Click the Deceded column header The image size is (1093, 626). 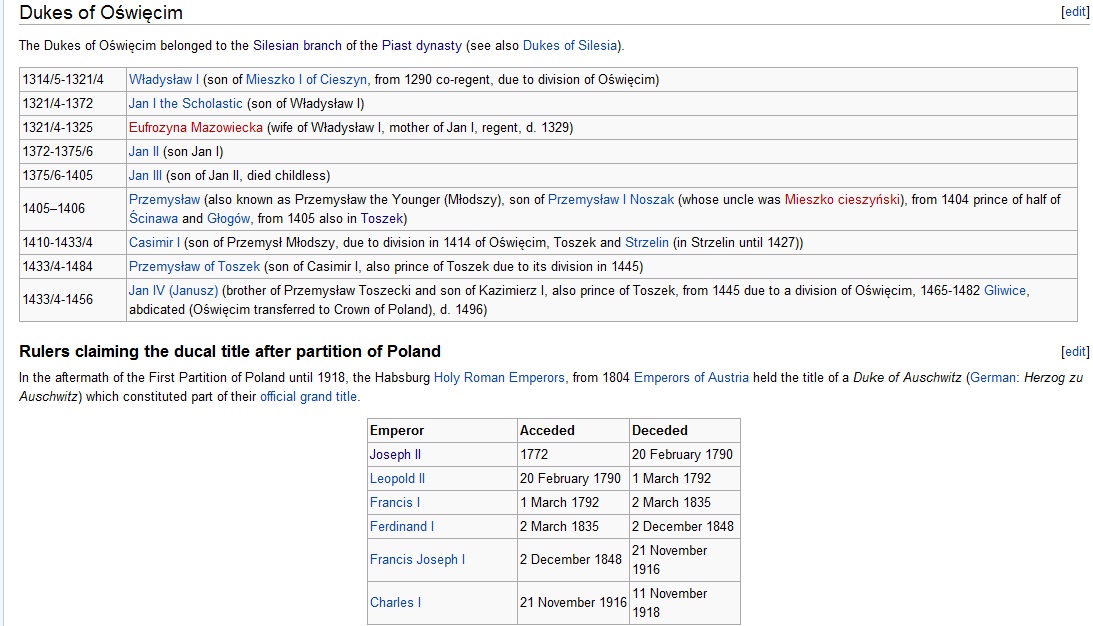685,430
